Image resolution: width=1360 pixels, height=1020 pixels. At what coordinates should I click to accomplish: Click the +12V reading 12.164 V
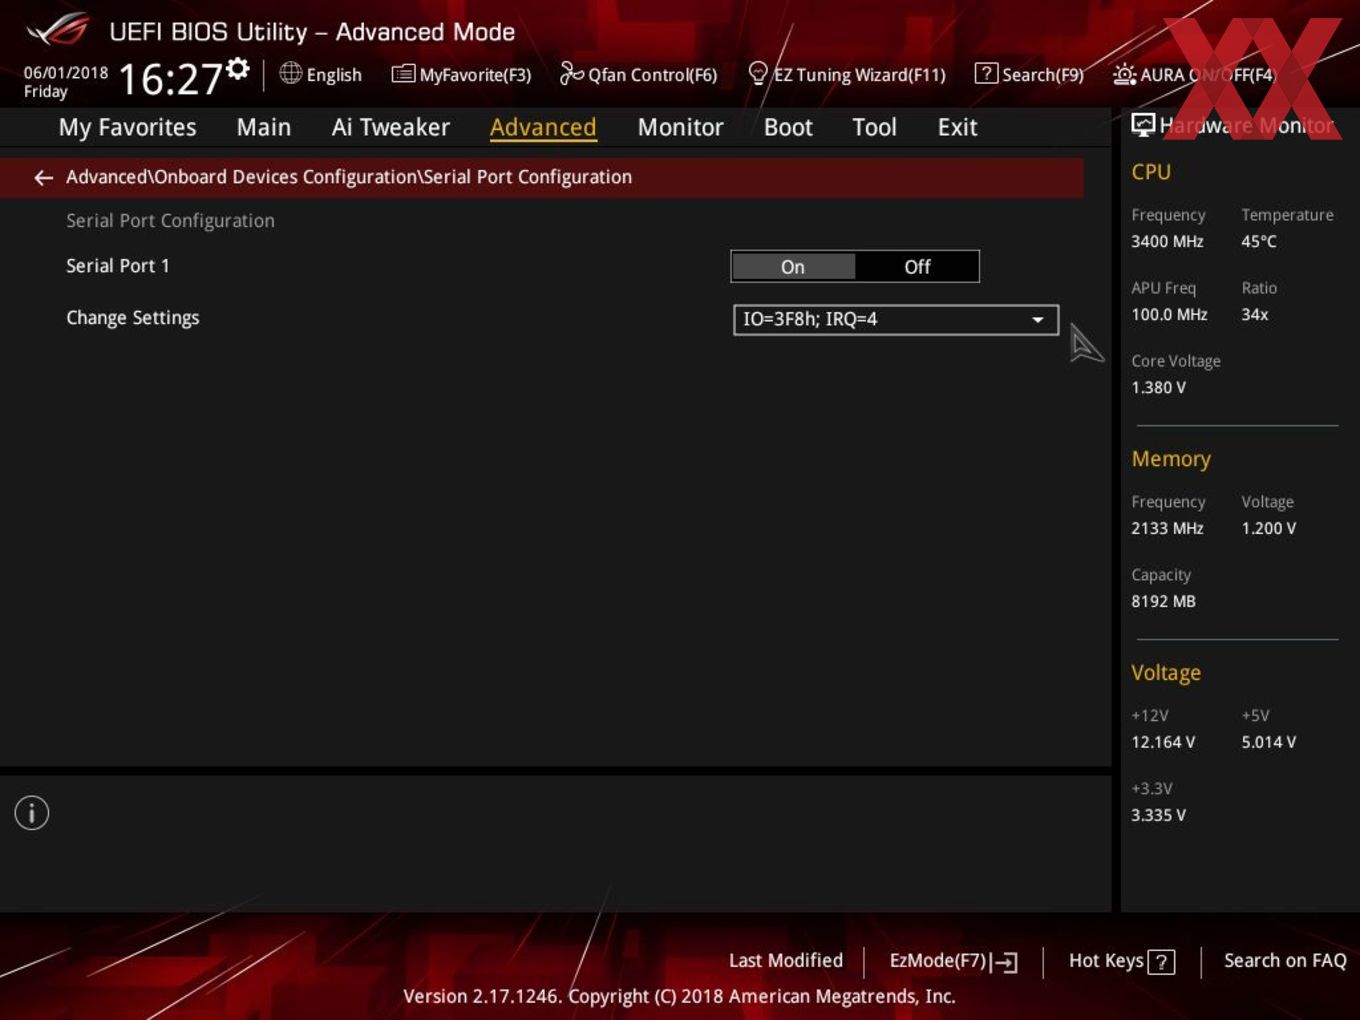[x=1163, y=742]
